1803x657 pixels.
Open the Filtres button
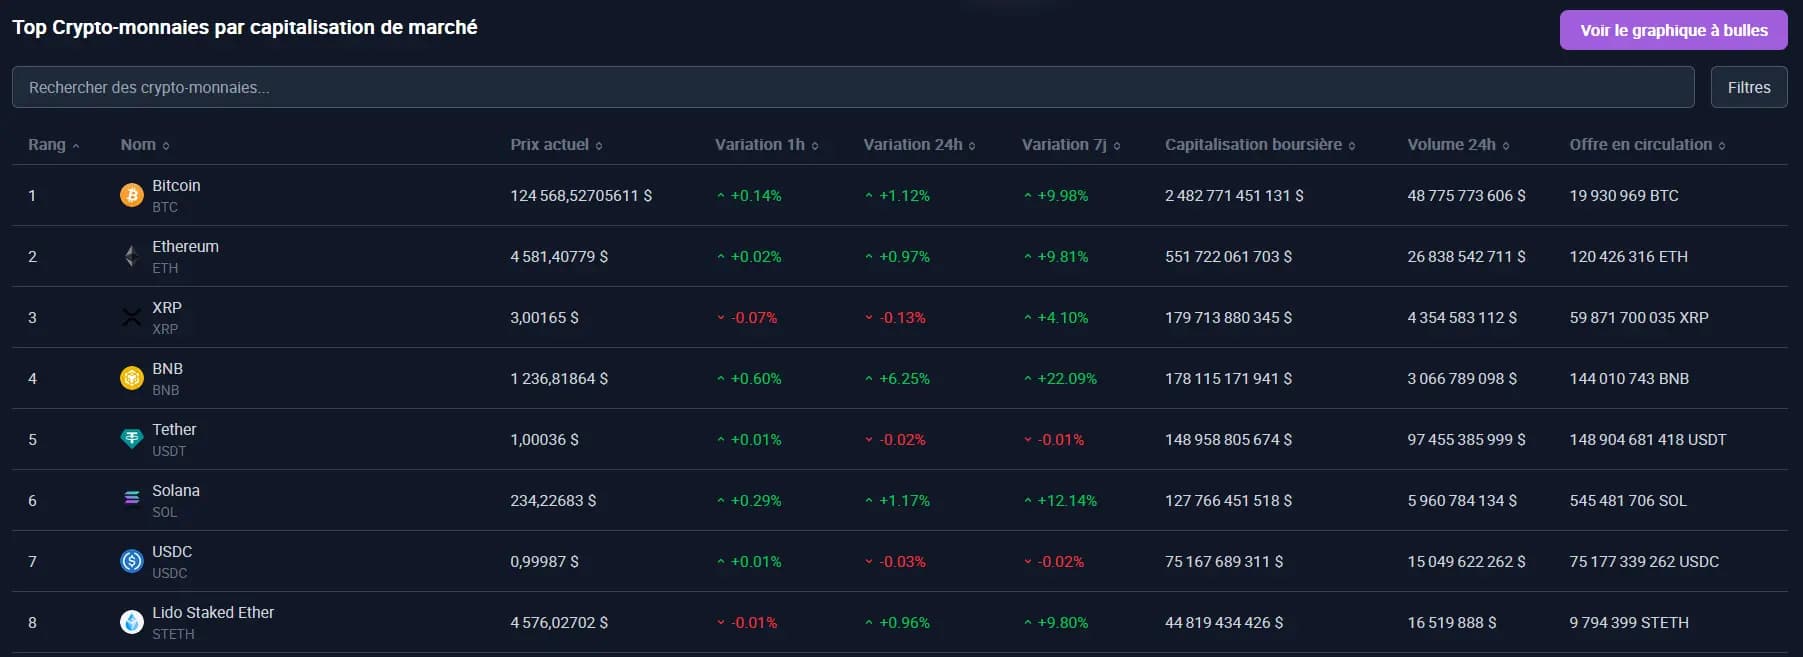(1748, 88)
